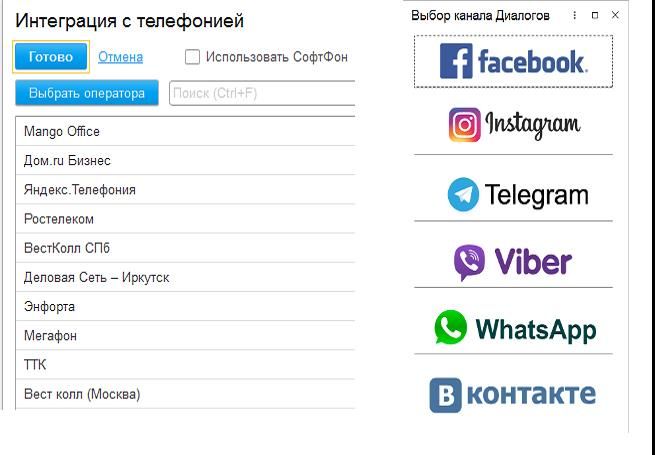The width and height of the screenshot is (655, 455).
Task: Click the Отмена link
Action: pyautogui.click(x=120, y=57)
